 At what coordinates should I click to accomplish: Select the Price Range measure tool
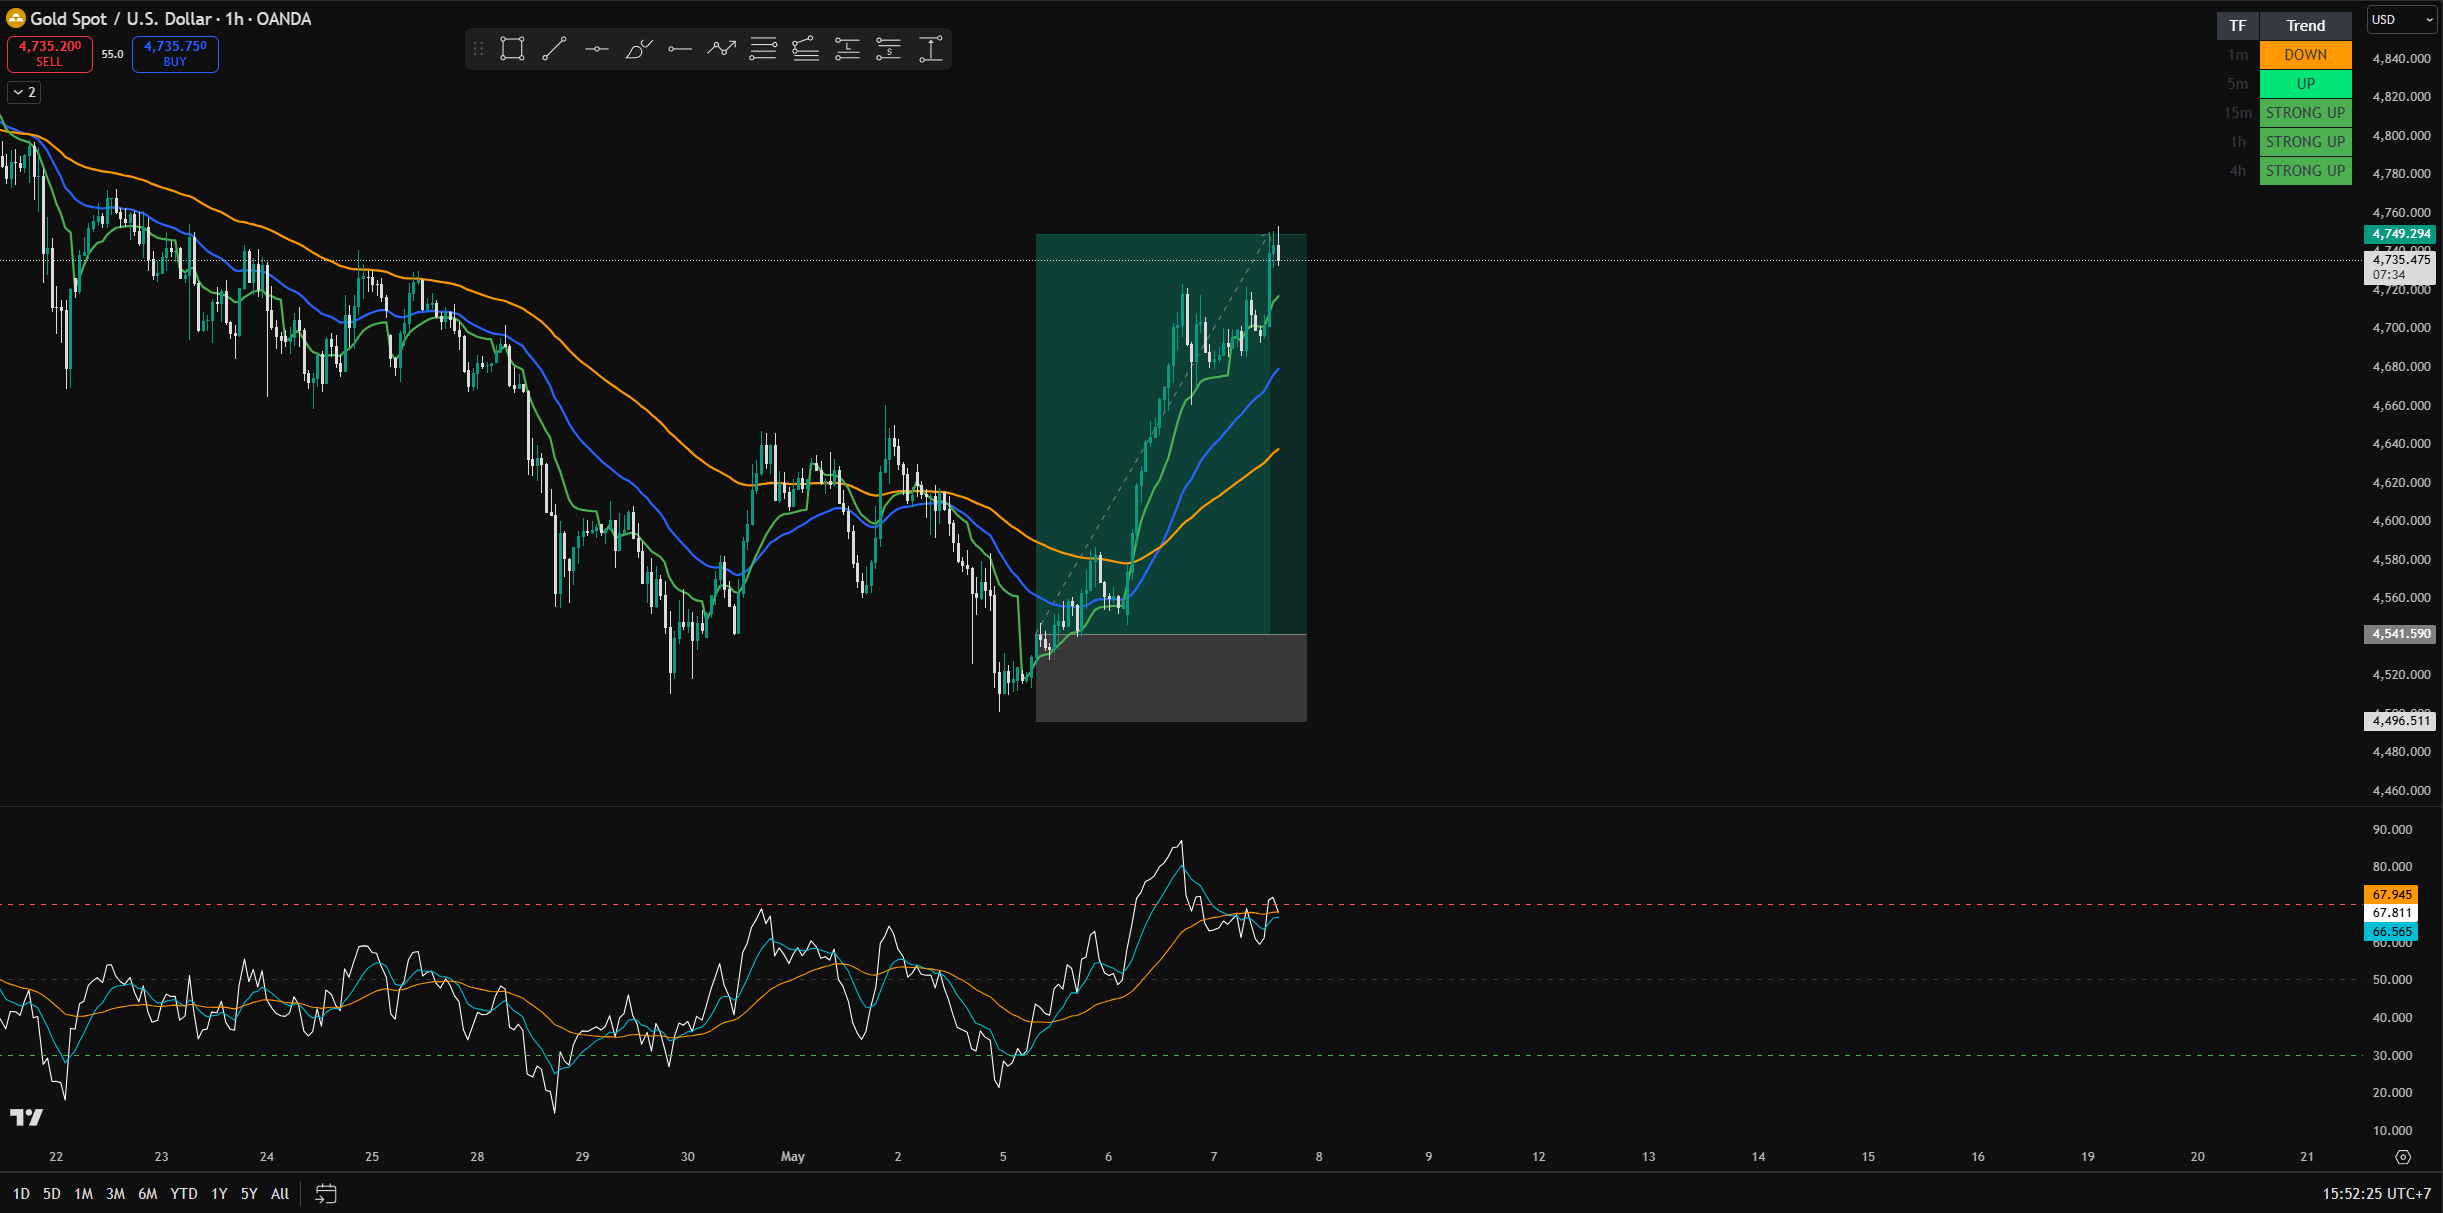931,49
